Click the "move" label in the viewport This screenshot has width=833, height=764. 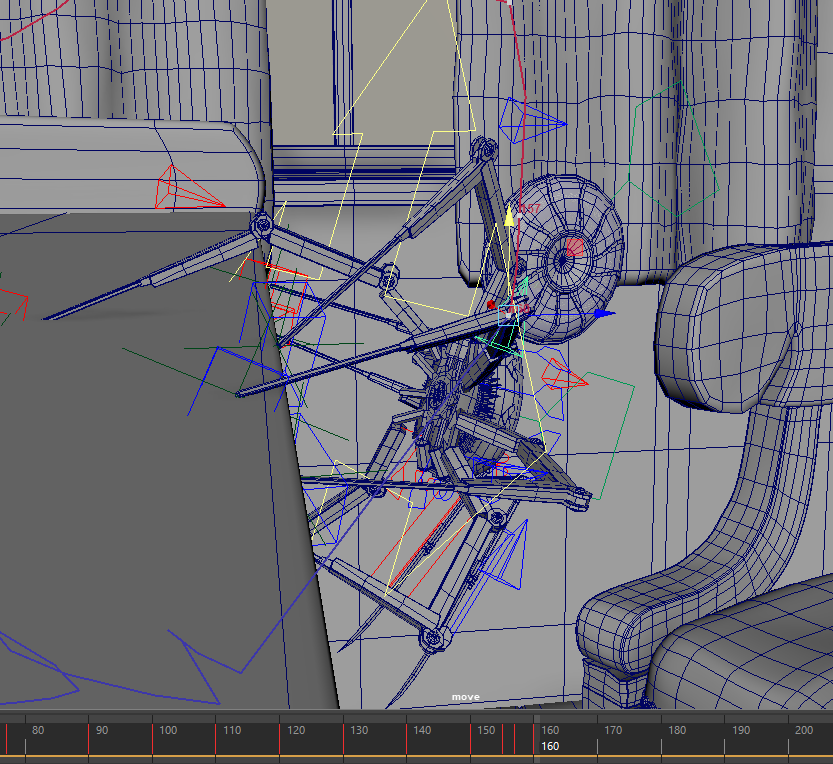[465, 697]
